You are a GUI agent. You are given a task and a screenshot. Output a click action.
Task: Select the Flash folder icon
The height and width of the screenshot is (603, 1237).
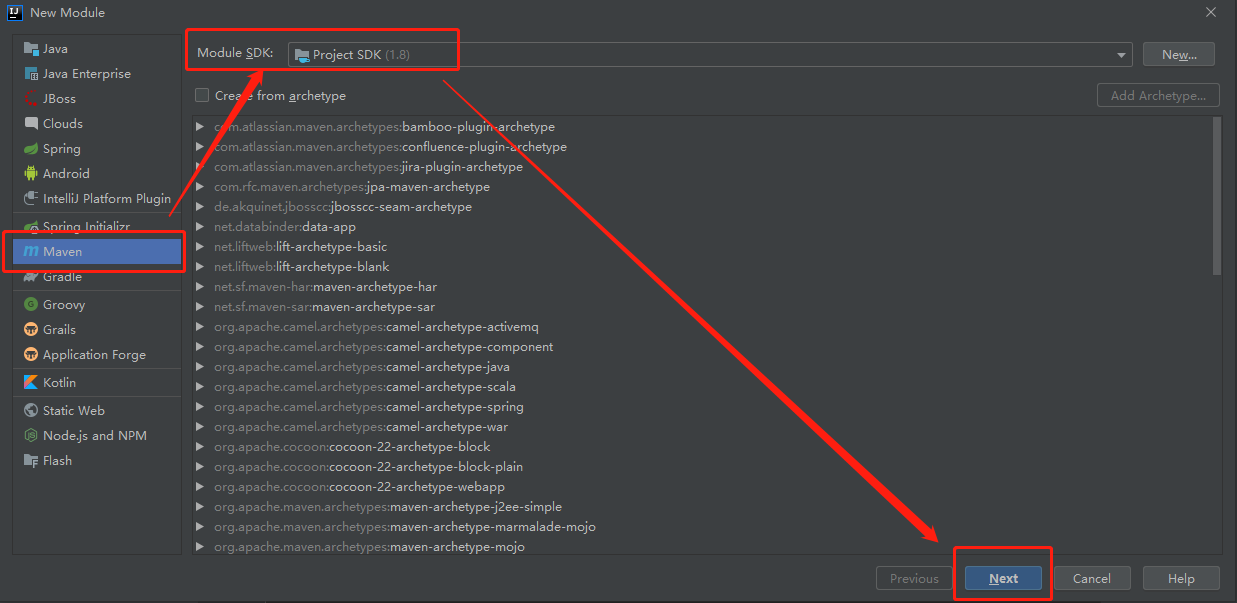point(31,460)
